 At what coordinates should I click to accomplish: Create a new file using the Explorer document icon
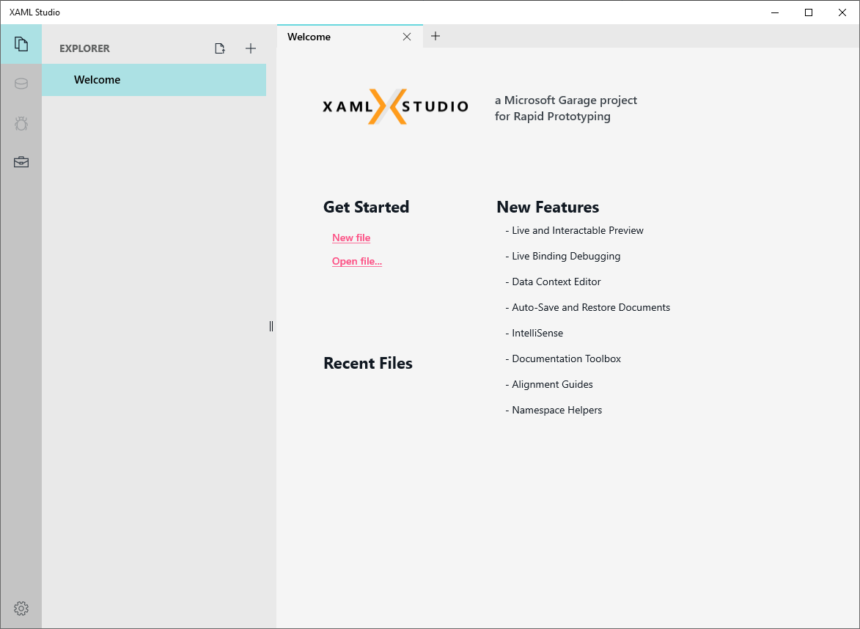[x=219, y=47]
